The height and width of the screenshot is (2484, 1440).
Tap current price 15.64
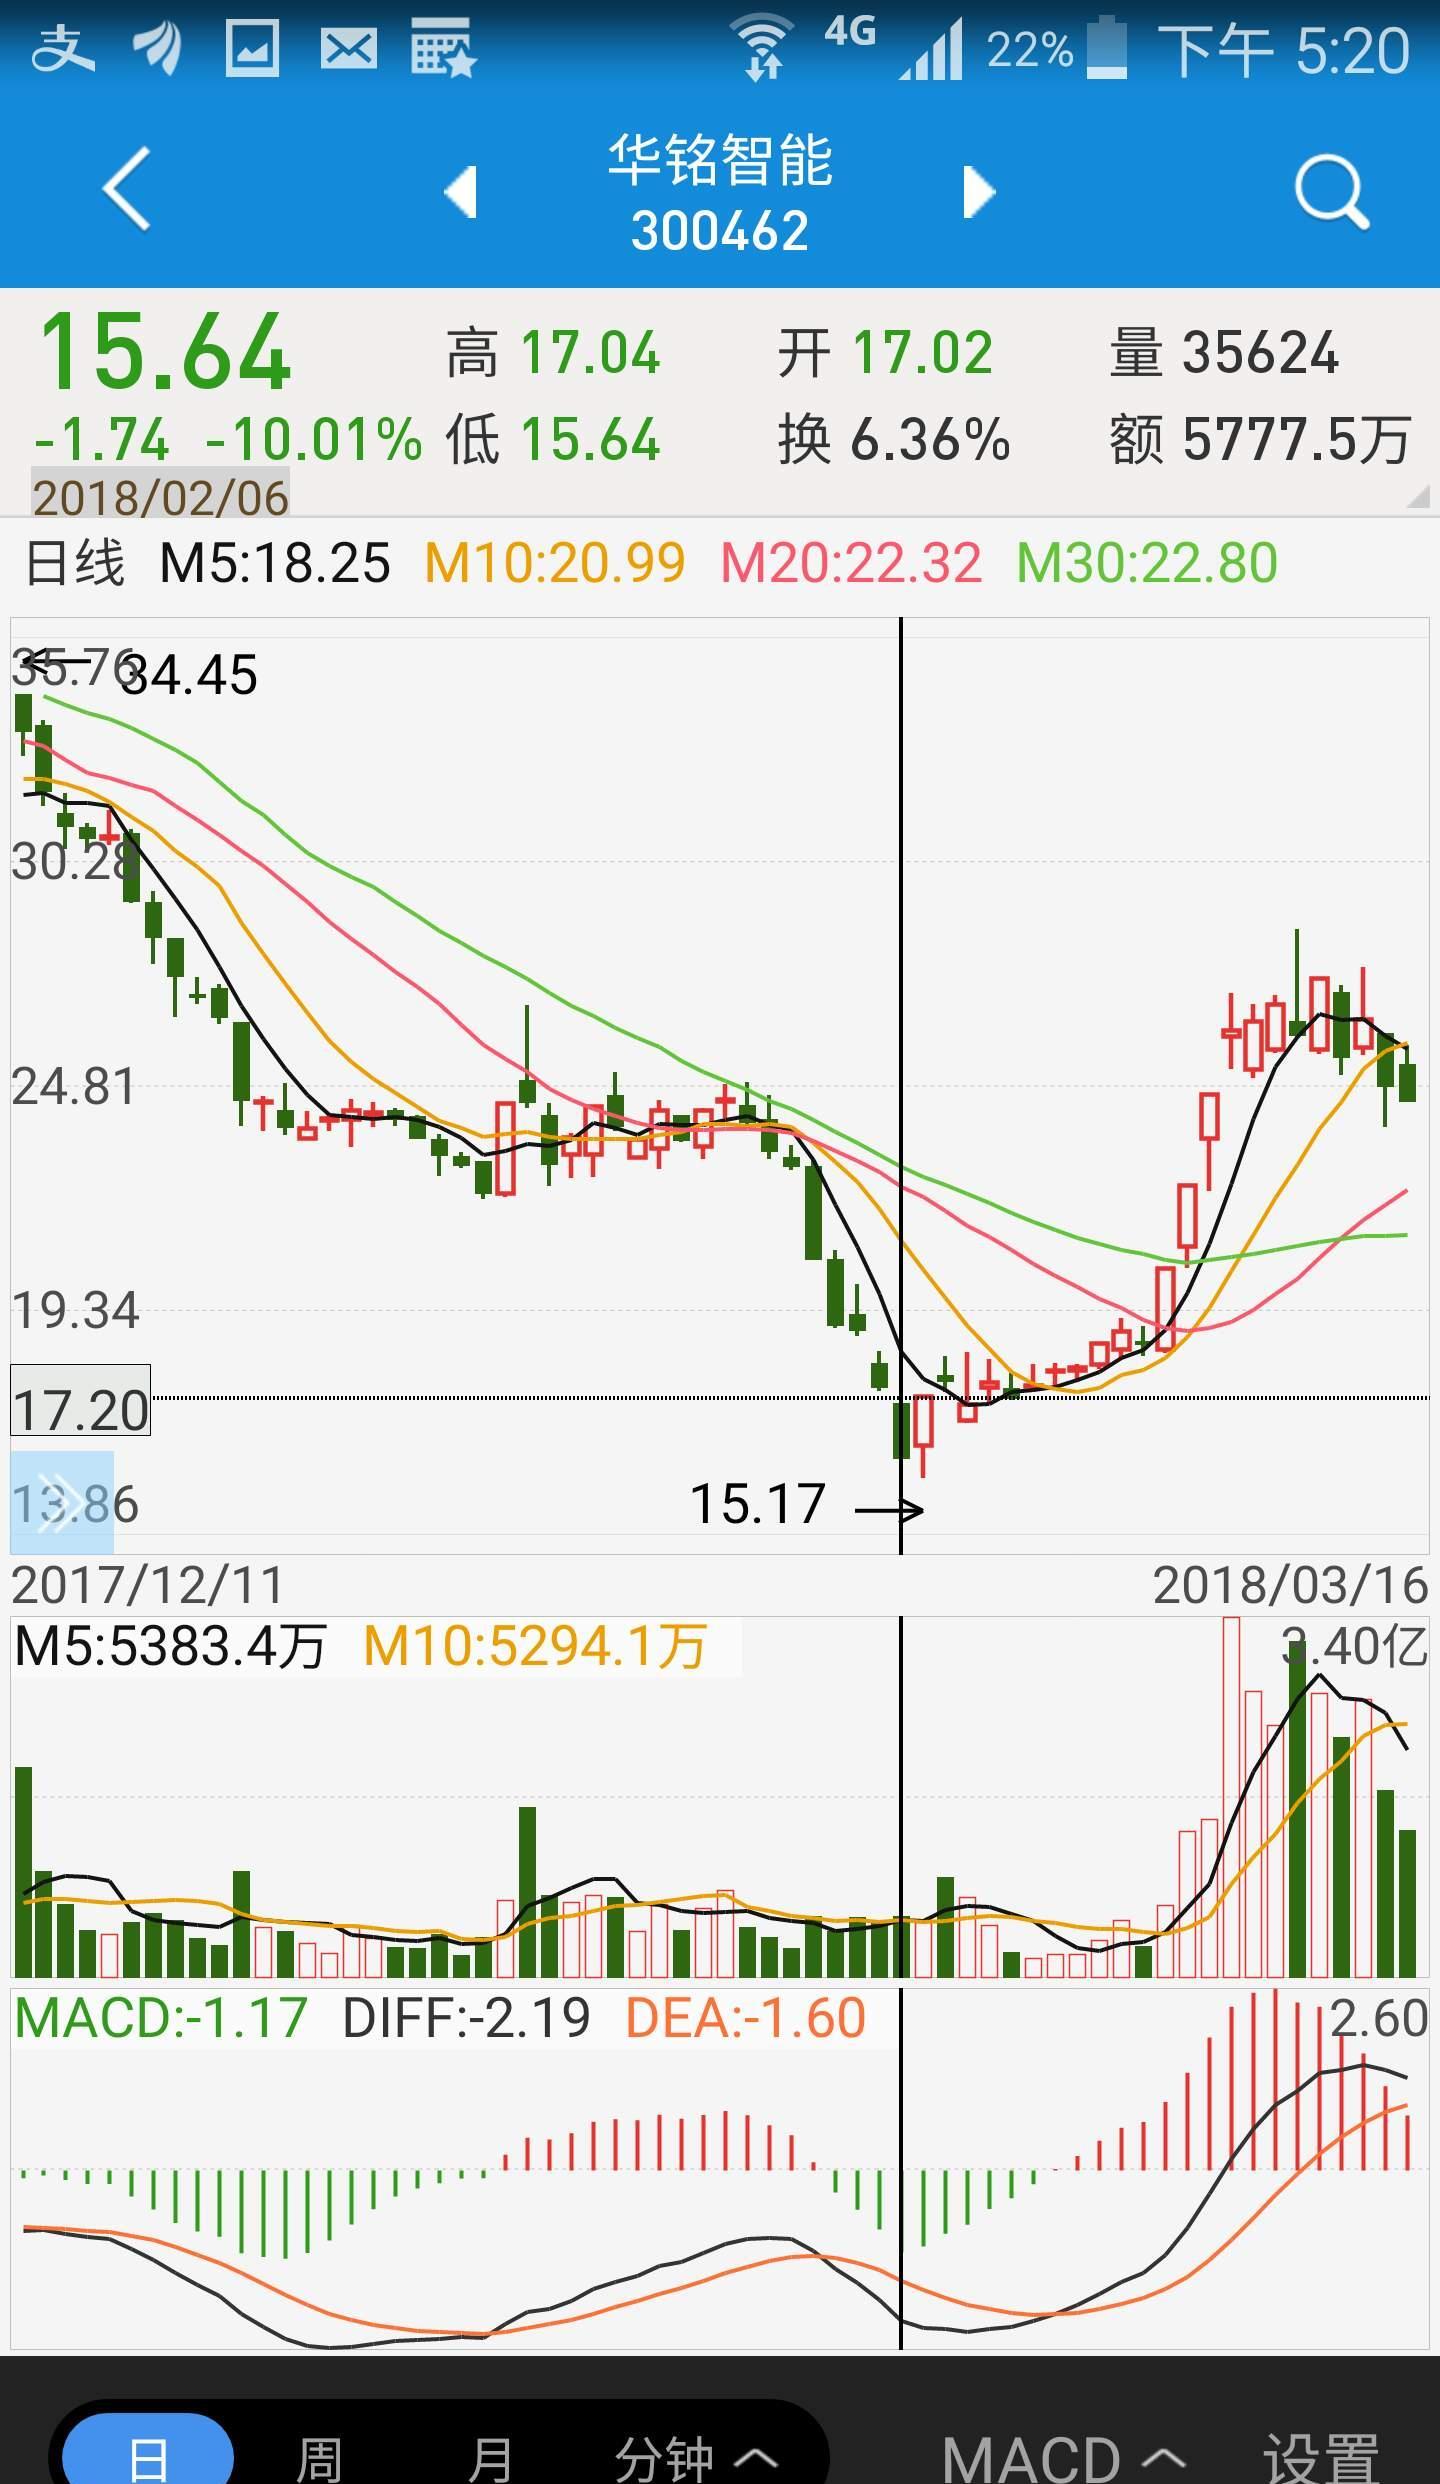click(165, 352)
